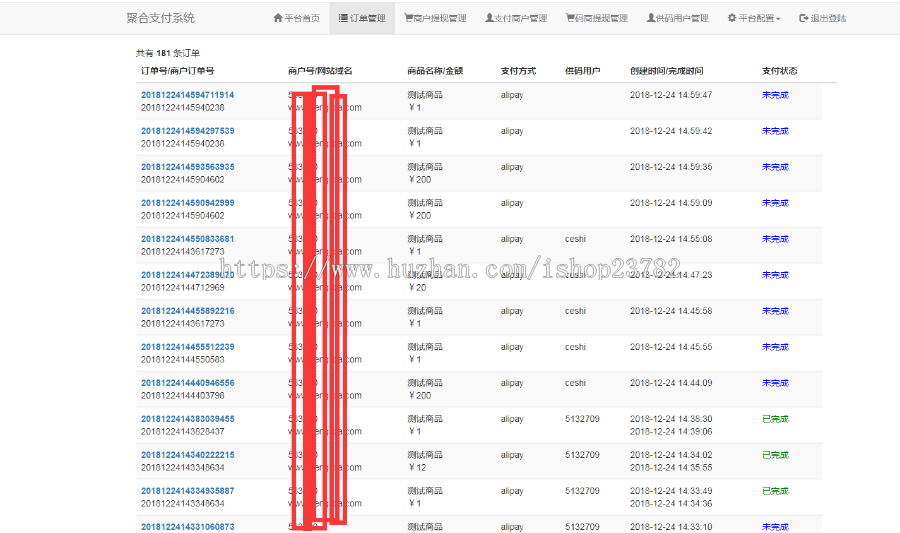
Task: Click the ¥12 amount cell
Action: 417,468
